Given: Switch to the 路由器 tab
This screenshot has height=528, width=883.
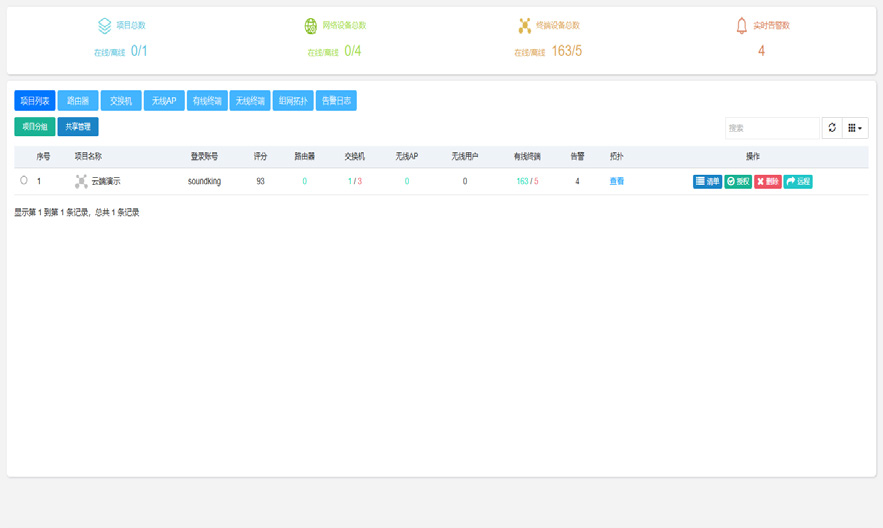Looking at the screenshot, I should pyautogui.click(x=78, y=101).
